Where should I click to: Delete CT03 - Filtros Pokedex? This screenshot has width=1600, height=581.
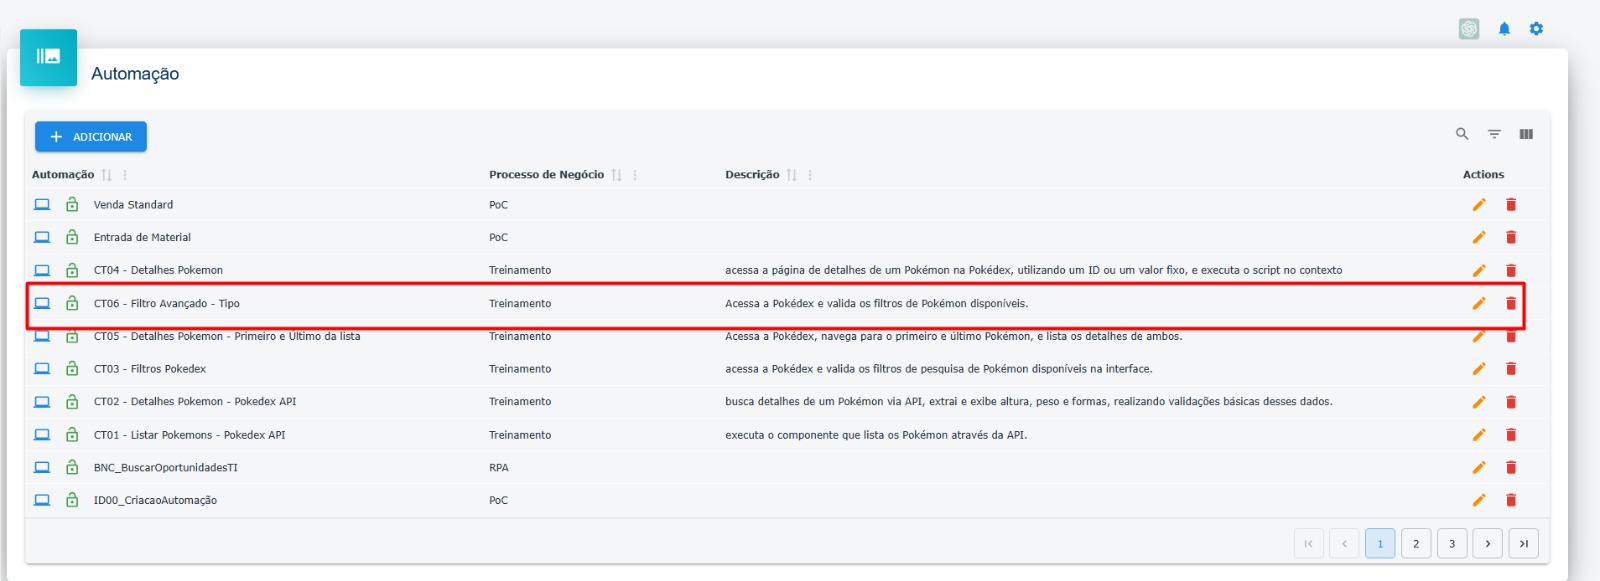pyautogui.click(x=1511, y=369)
